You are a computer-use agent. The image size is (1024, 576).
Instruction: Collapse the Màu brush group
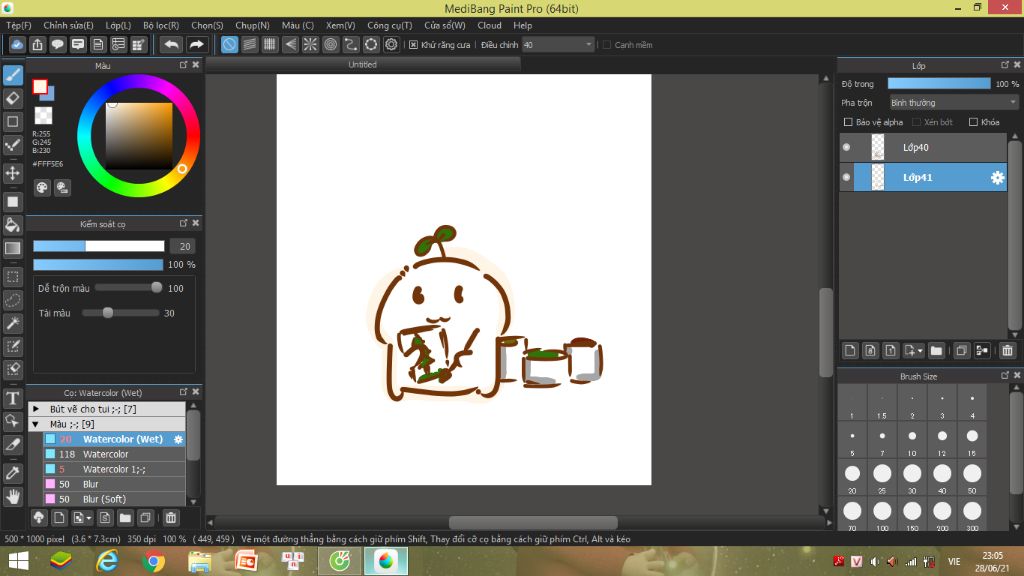coord(36,424)
